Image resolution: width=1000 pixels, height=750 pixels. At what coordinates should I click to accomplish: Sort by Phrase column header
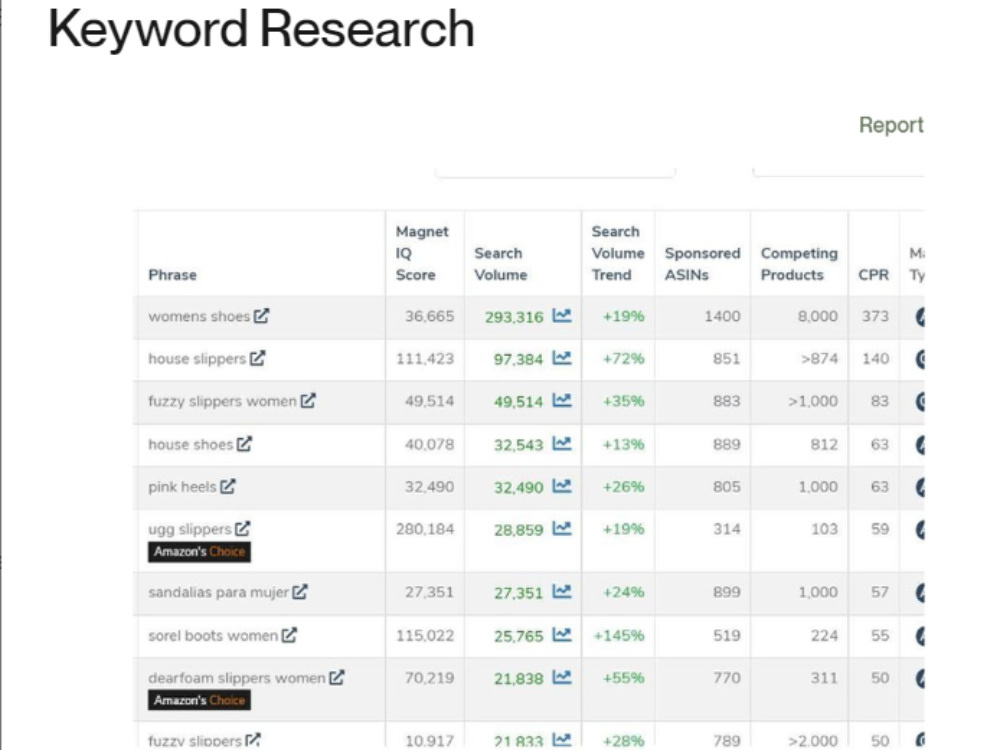172,275
